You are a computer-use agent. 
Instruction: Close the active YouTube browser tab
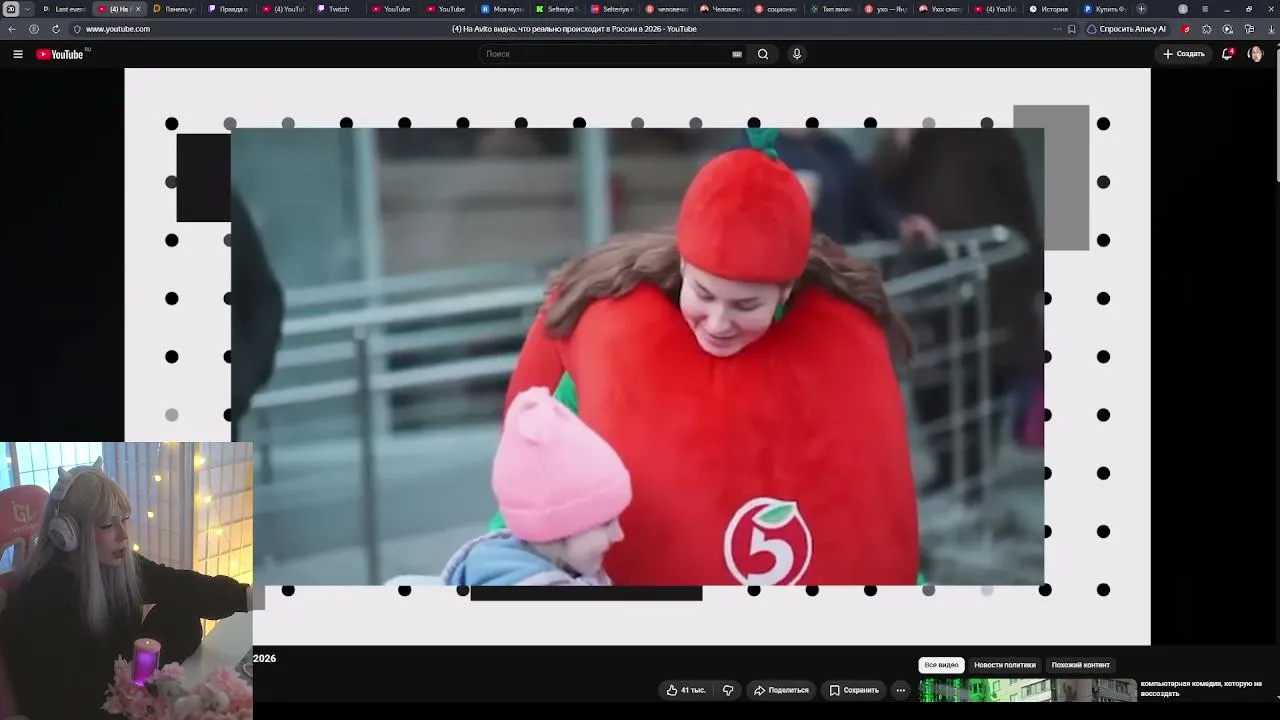pos(138,9)
